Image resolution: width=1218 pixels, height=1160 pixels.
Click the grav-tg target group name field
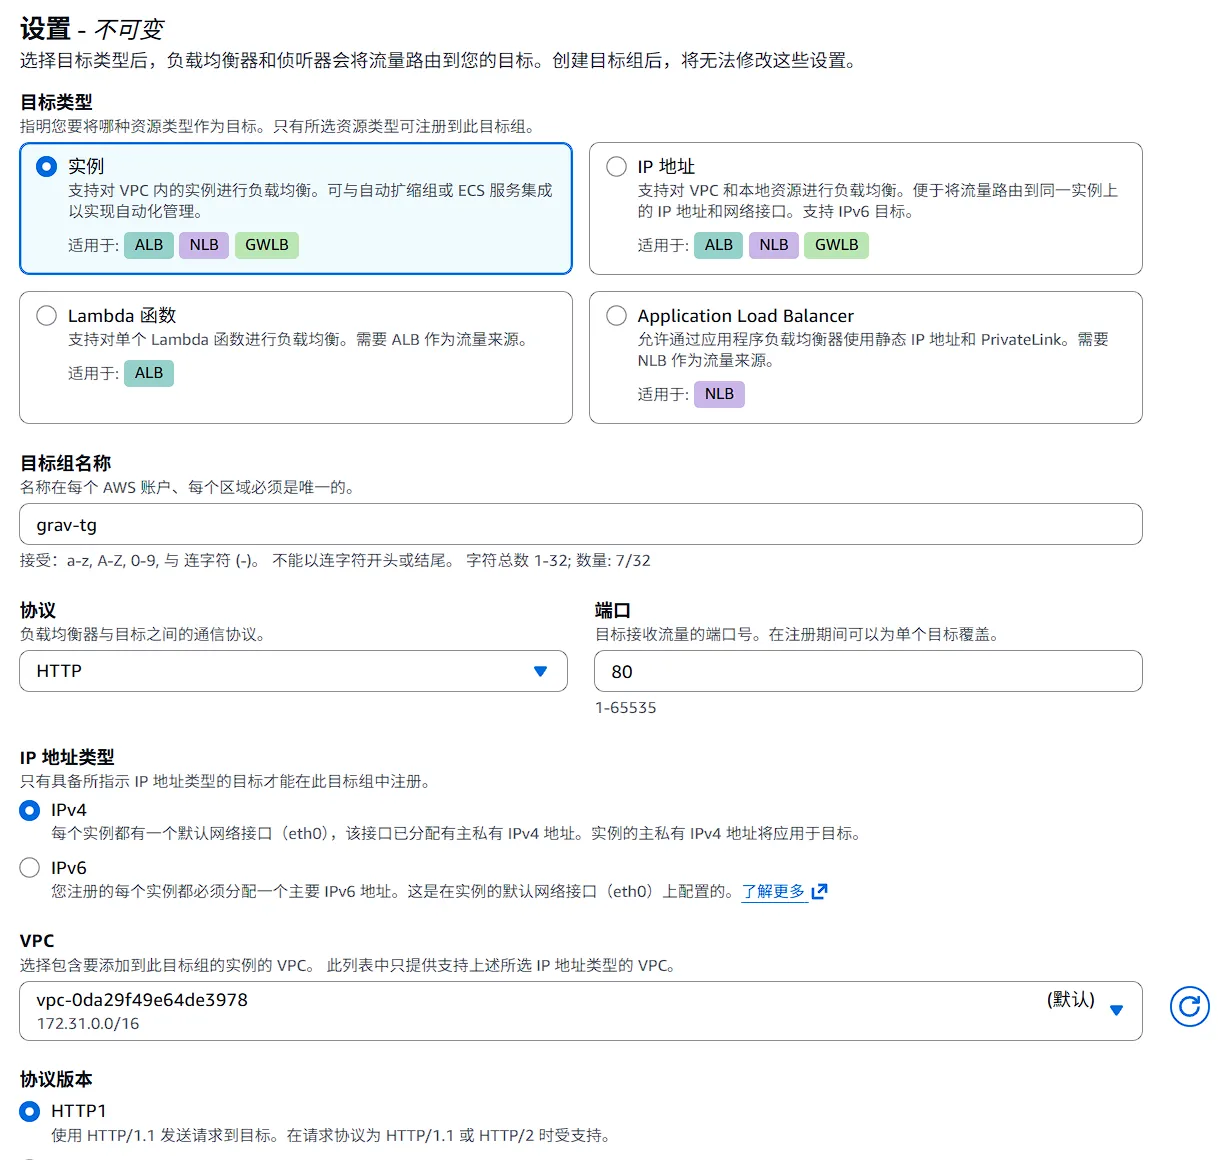tap(580, 524)
